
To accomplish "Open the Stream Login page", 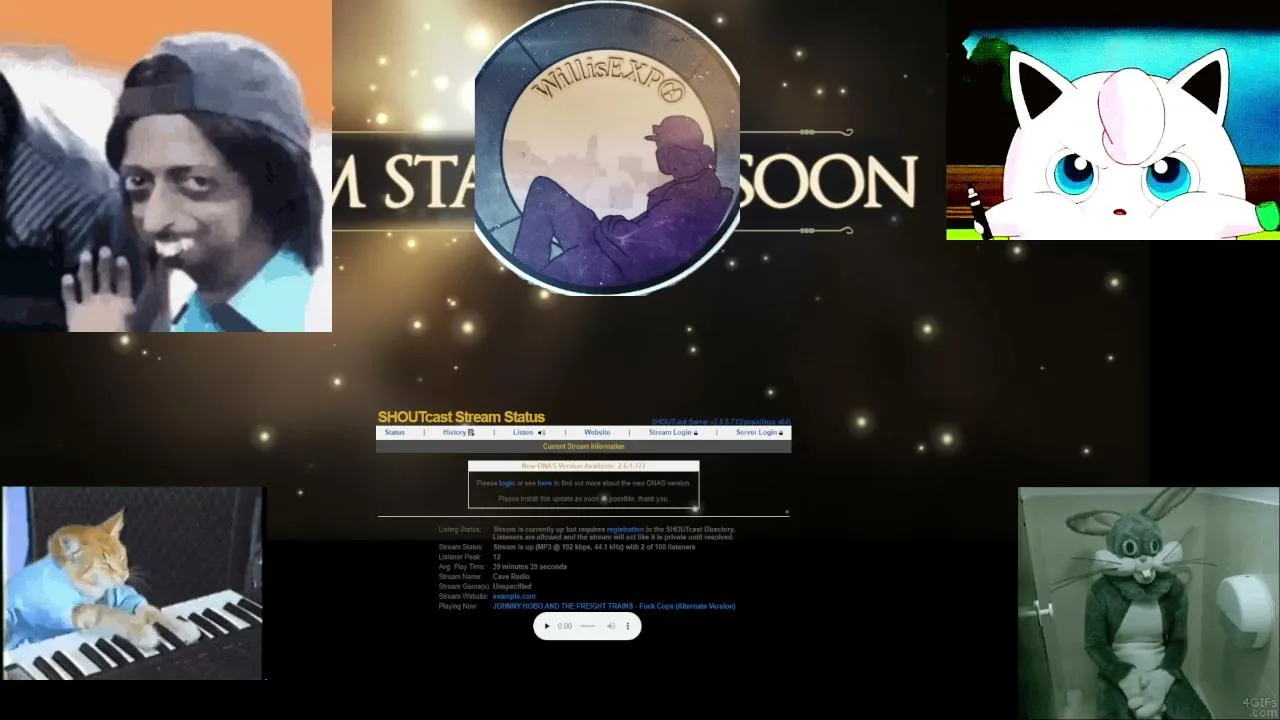I will (x=673, y=433).
